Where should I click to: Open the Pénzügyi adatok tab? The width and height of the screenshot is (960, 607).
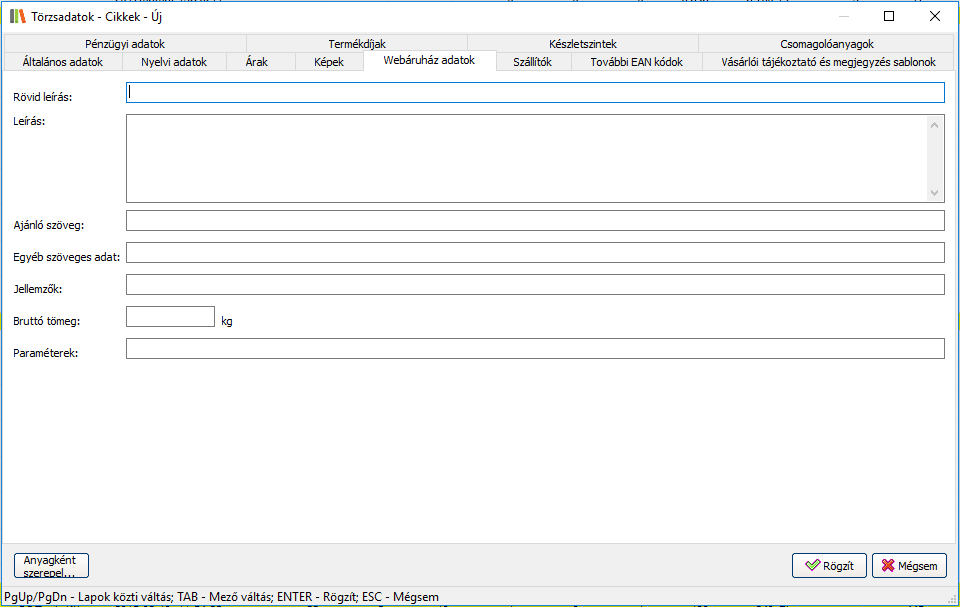(x=125, y=44)
